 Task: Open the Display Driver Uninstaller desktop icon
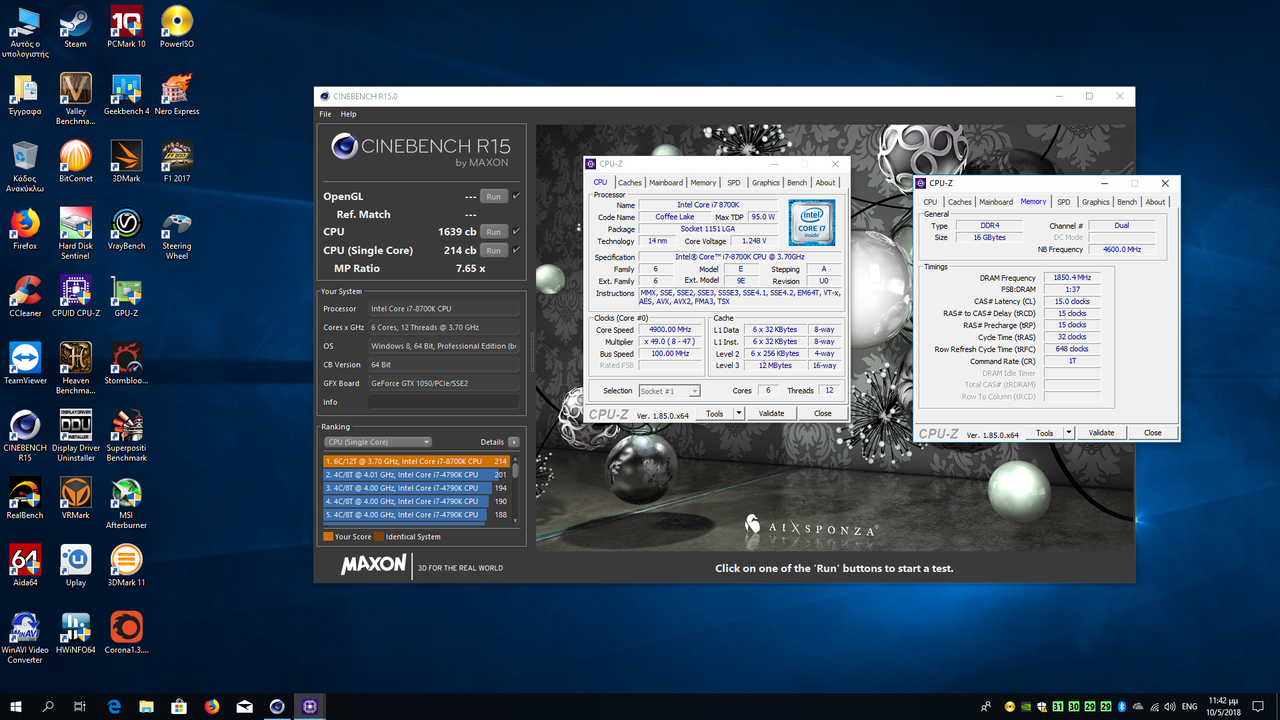(x=75, y=435)
